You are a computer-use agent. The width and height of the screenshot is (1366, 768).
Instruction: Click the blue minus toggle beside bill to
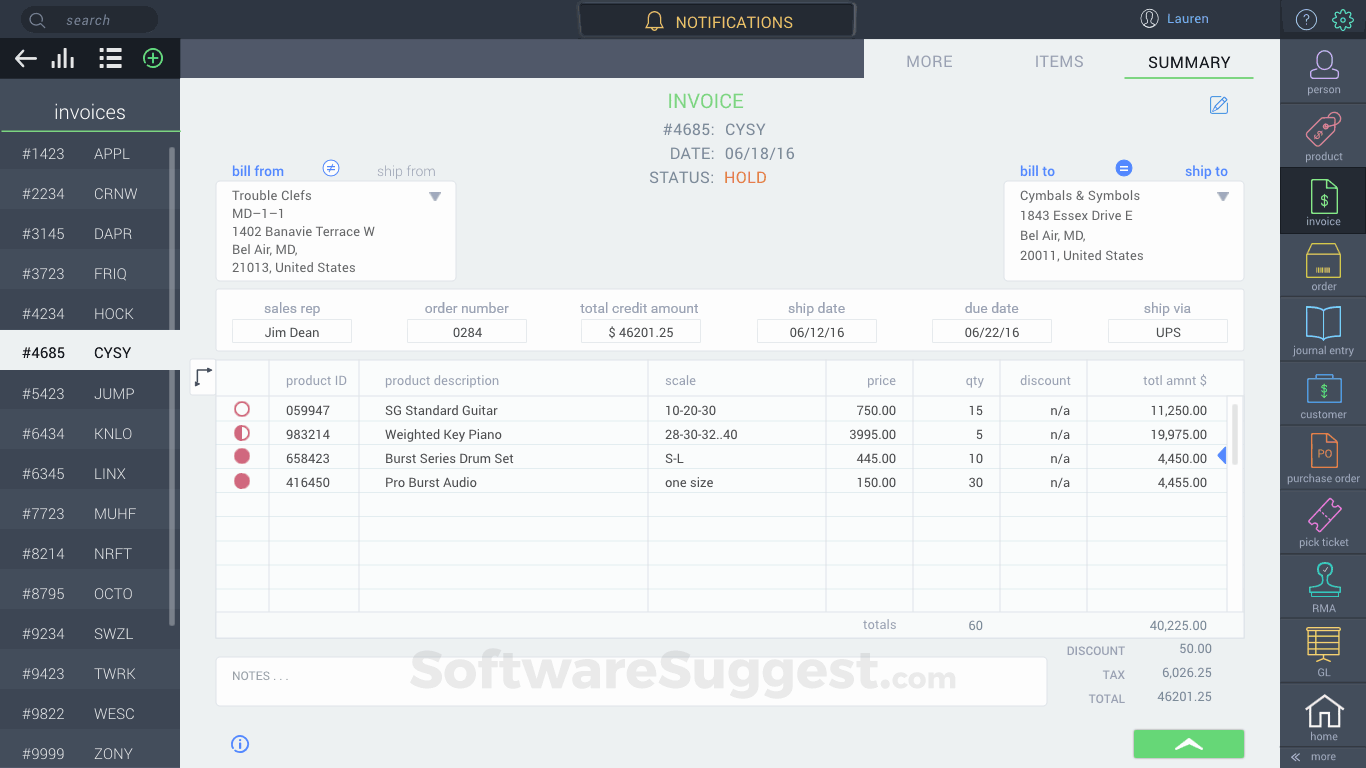coord(1124,168)
